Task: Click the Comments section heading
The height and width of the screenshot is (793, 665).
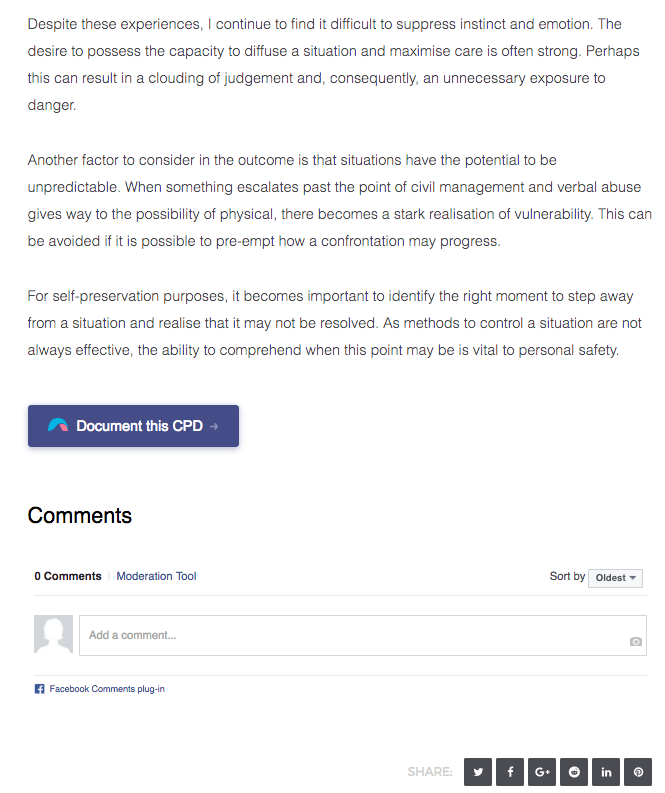Action: point(79,515)
